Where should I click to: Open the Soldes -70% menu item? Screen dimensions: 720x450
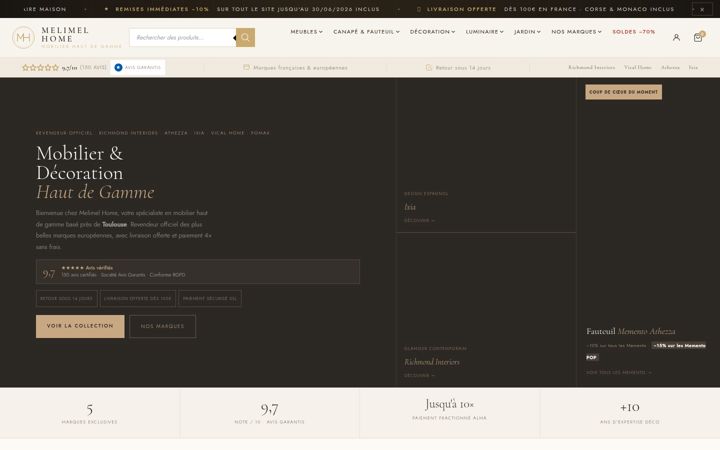pos(634,32)
